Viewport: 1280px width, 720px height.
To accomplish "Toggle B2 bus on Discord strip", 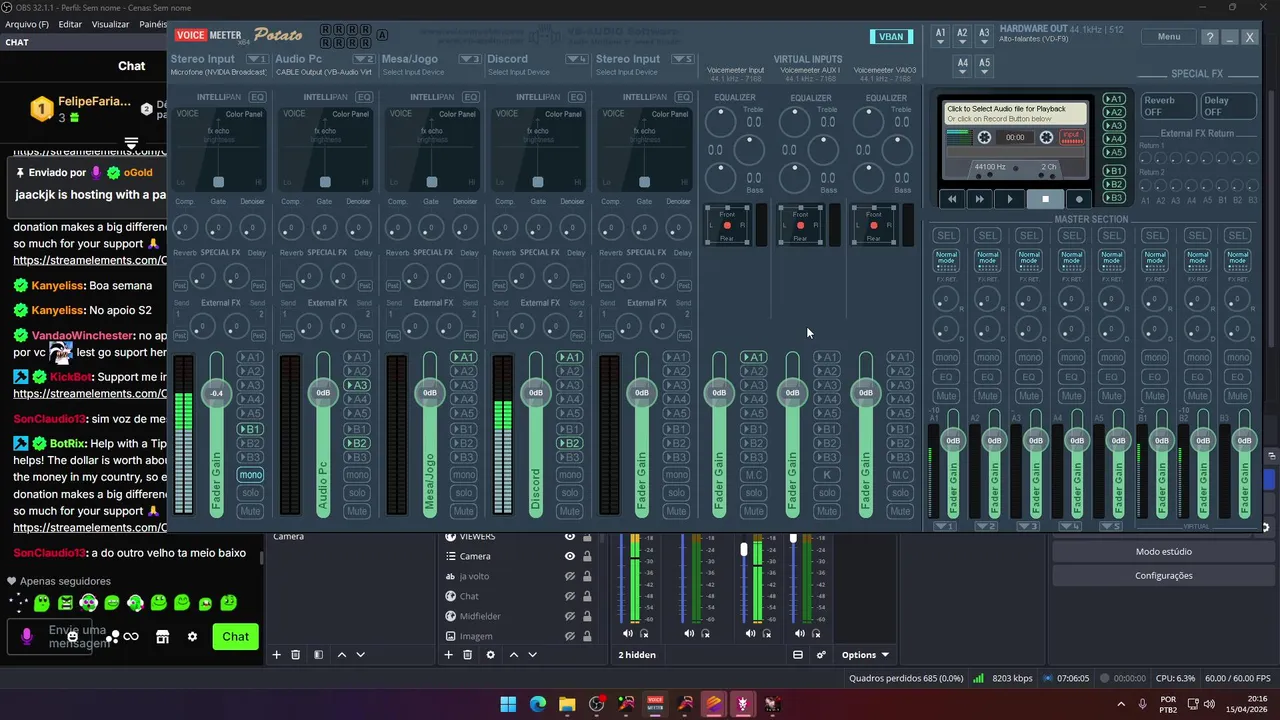I will point(570,443).
